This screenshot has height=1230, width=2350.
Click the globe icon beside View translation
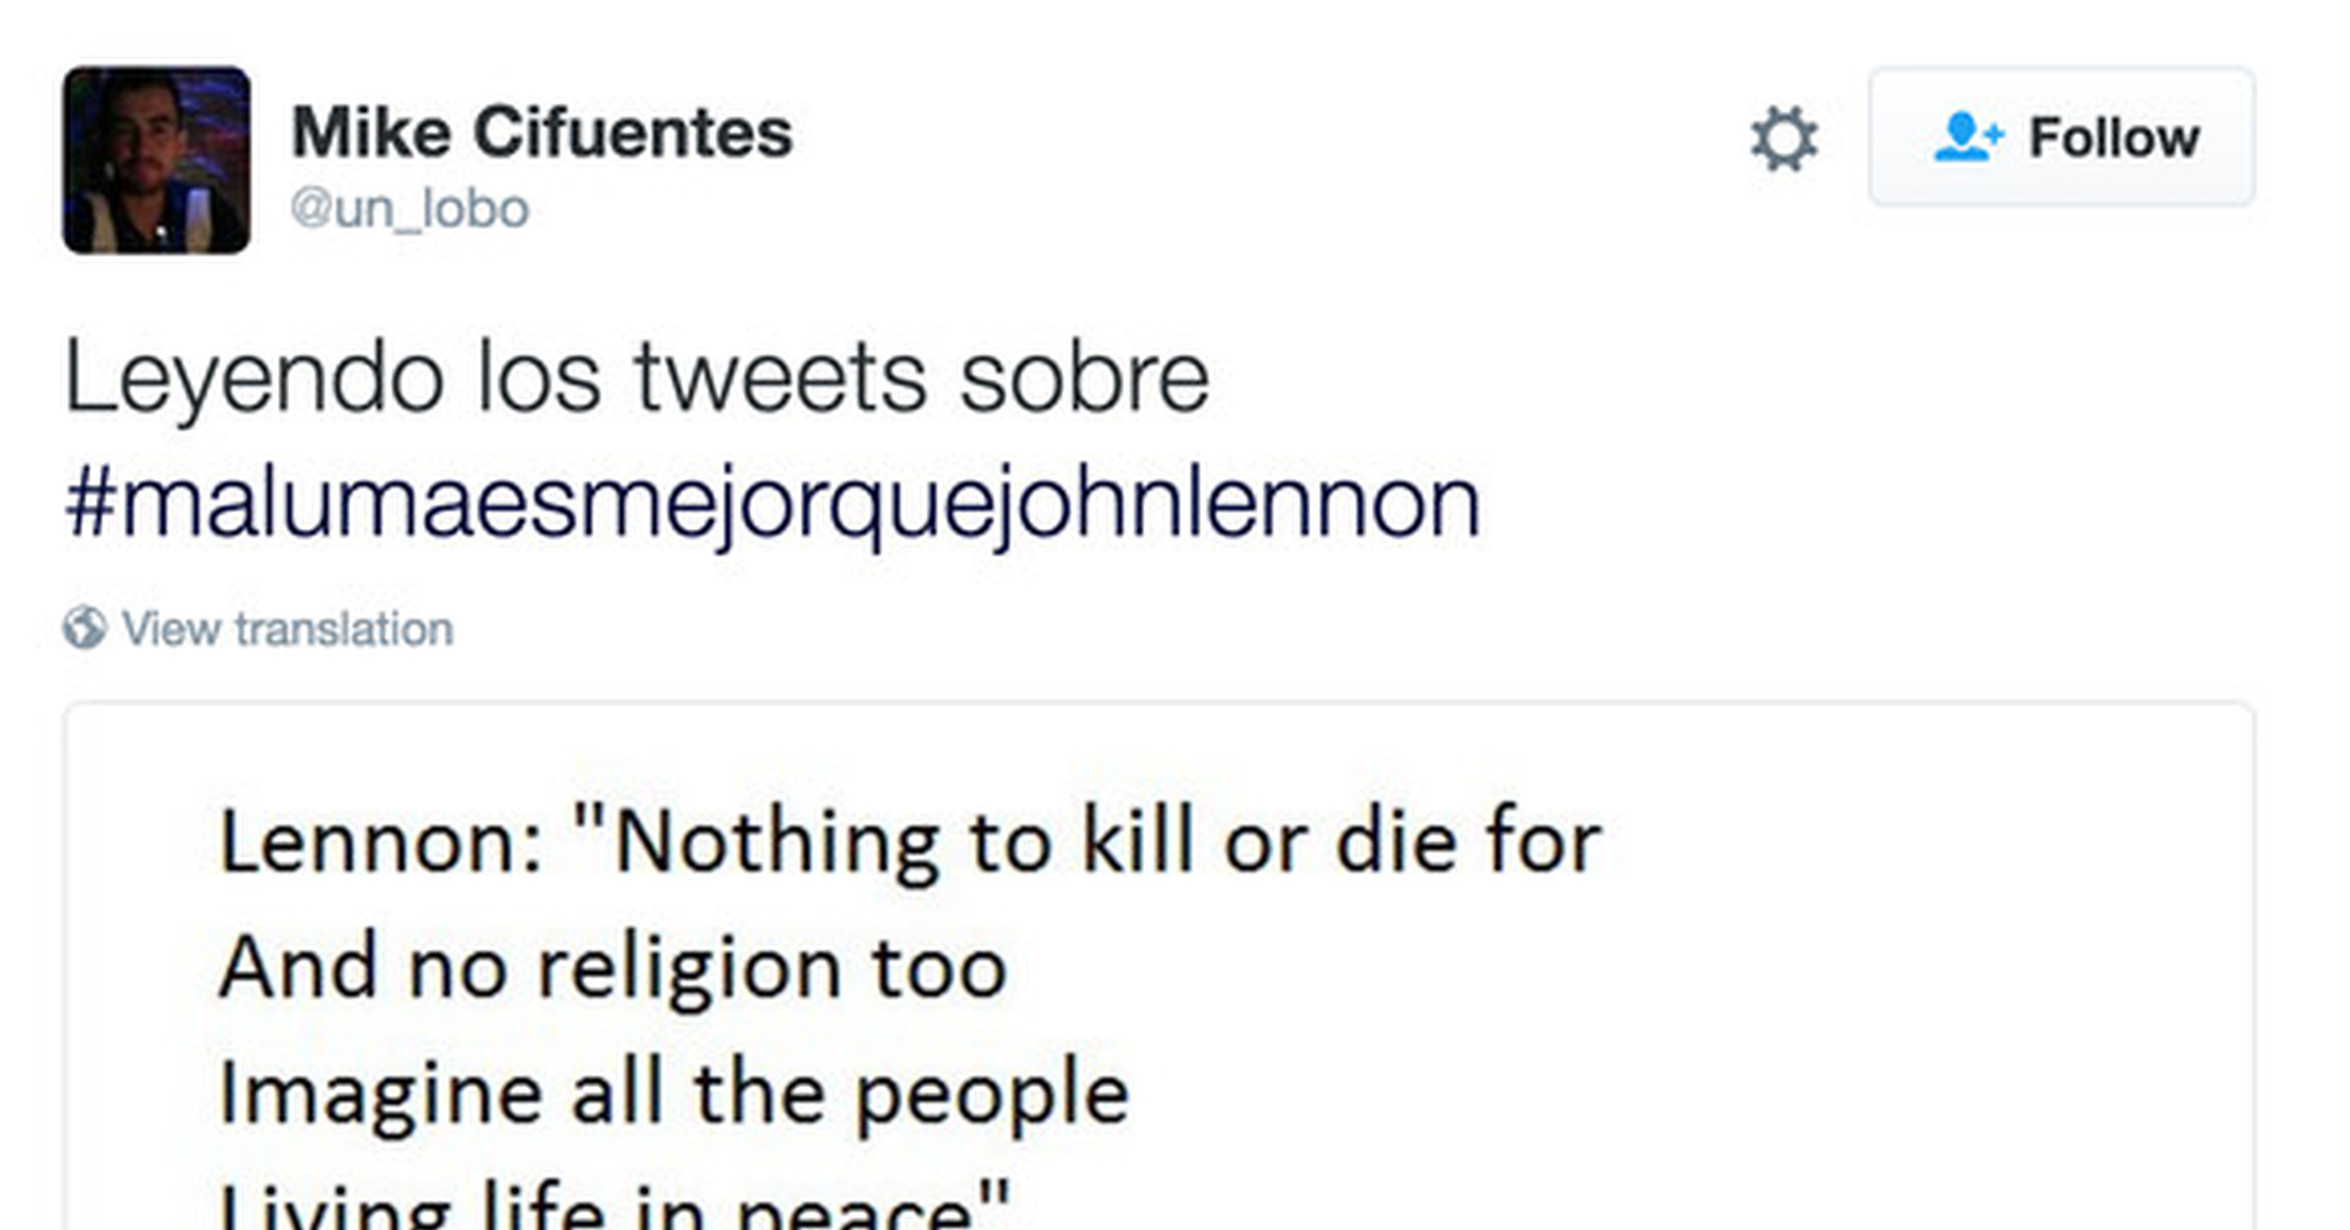(85, 628)
